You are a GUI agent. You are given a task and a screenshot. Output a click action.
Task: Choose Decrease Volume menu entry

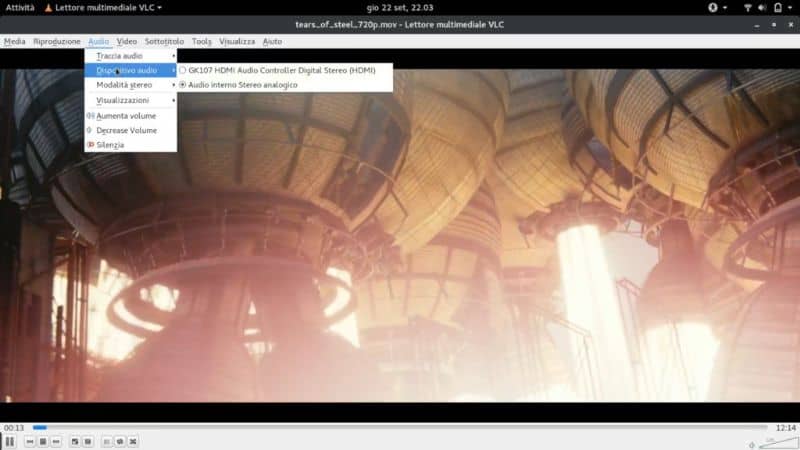[x=131, y=130]
